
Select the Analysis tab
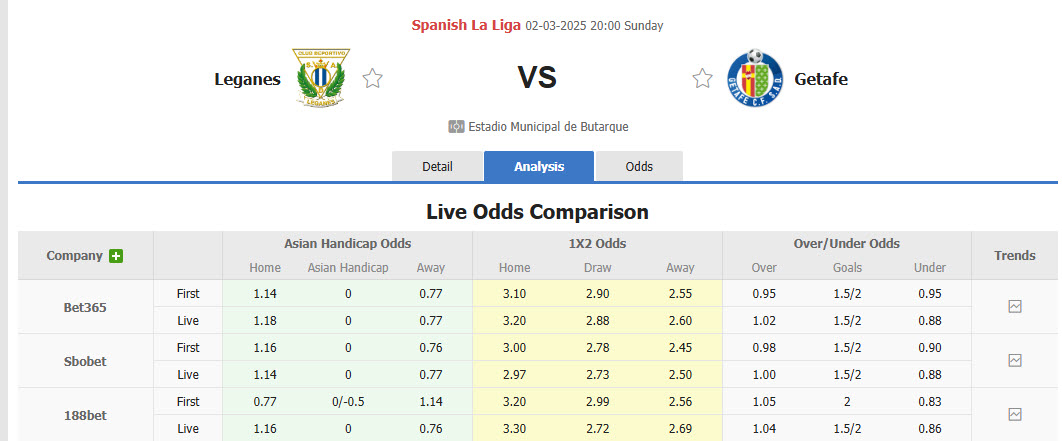tap(539, 166)
